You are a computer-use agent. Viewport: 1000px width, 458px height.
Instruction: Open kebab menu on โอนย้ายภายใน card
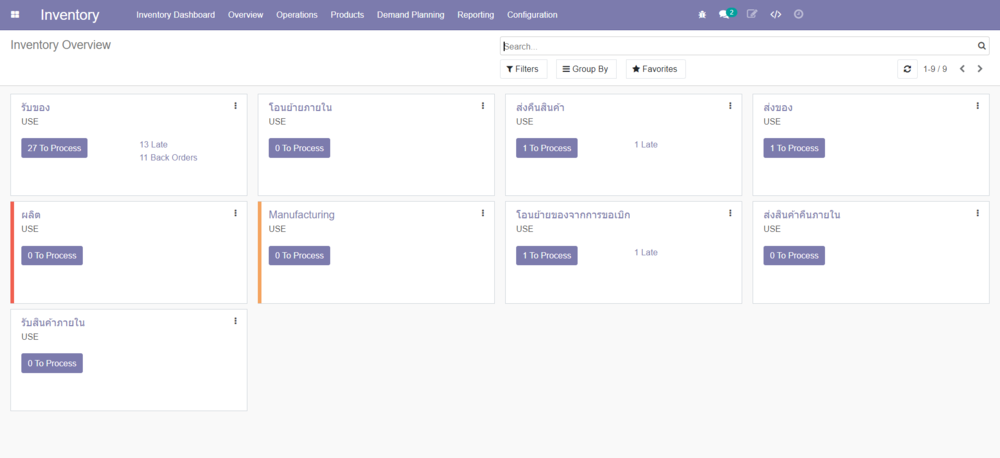click(483, 106)
